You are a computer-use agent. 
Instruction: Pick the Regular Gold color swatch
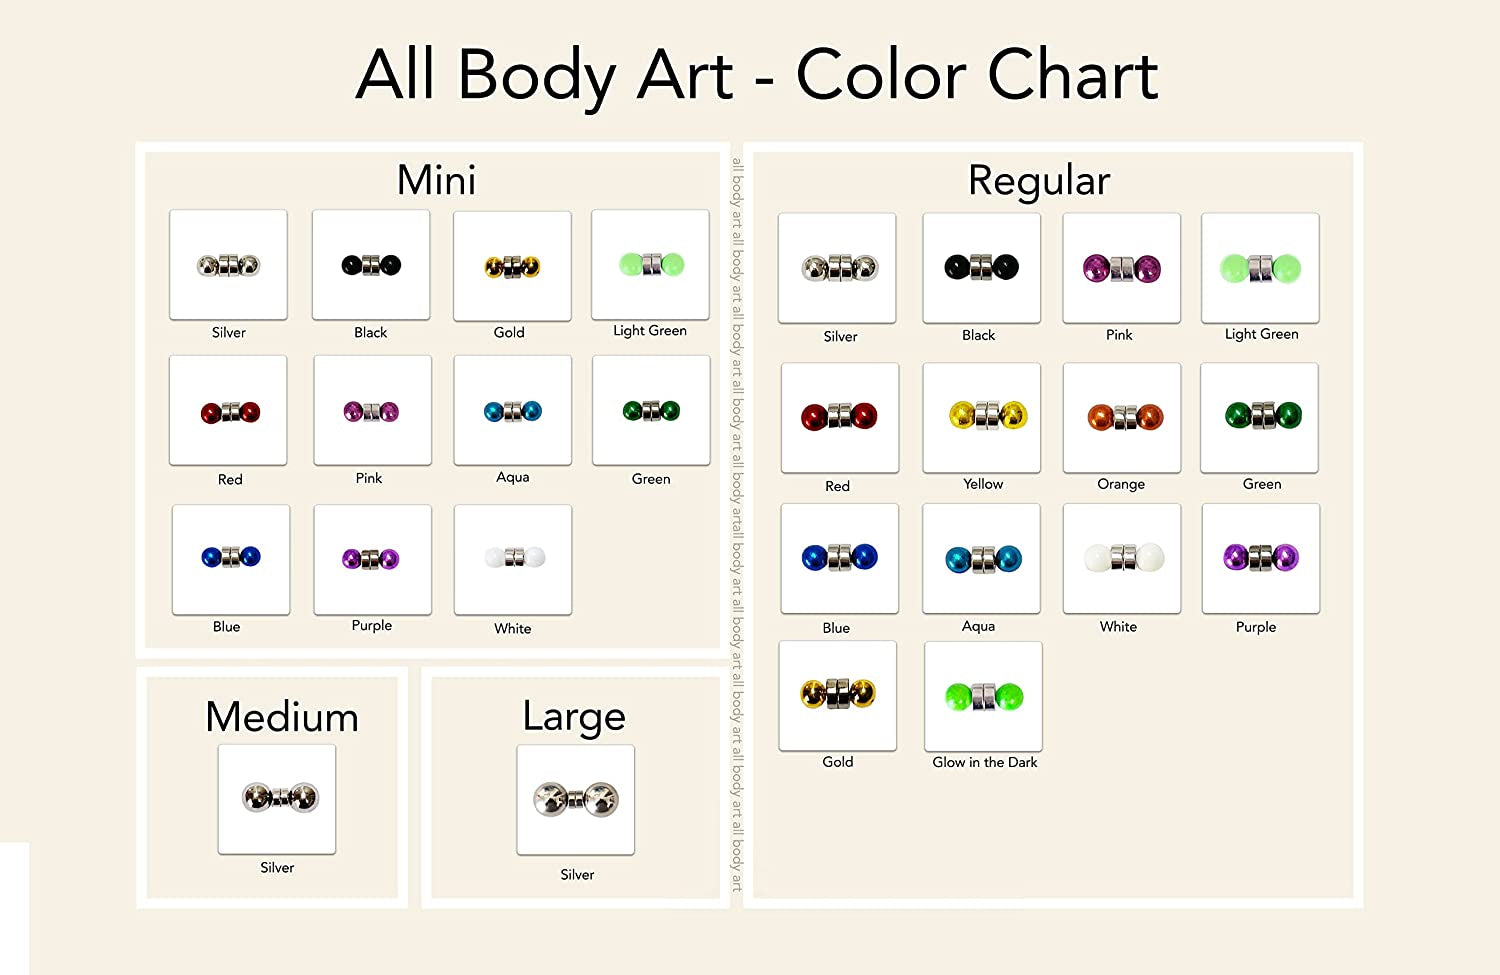(x=837, y=695)
